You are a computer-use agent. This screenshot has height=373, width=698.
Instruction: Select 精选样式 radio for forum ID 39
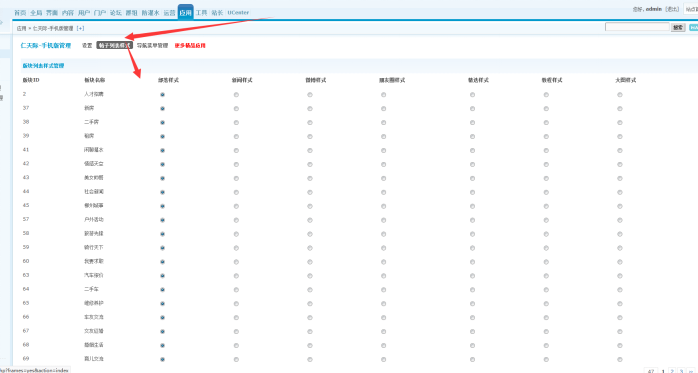click(472, 137)
